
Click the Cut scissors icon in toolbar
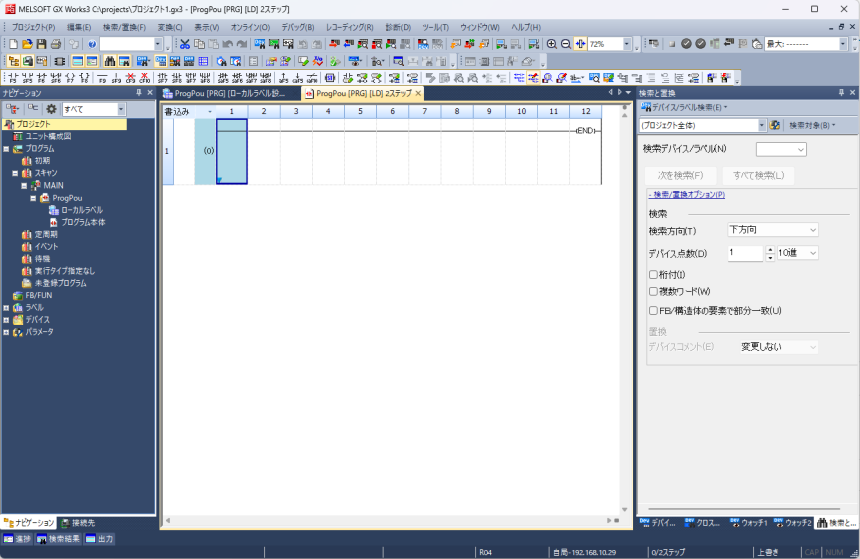[185, 45]
